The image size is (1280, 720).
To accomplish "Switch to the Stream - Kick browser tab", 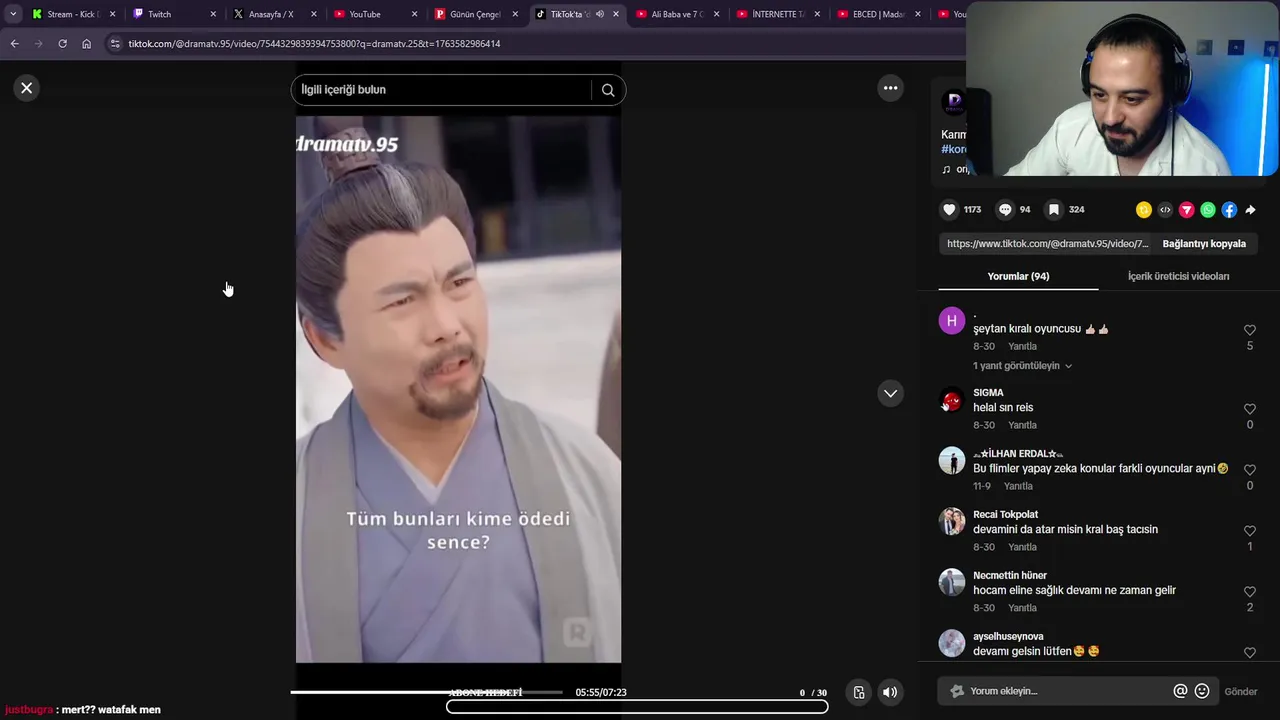I will 73,14.
